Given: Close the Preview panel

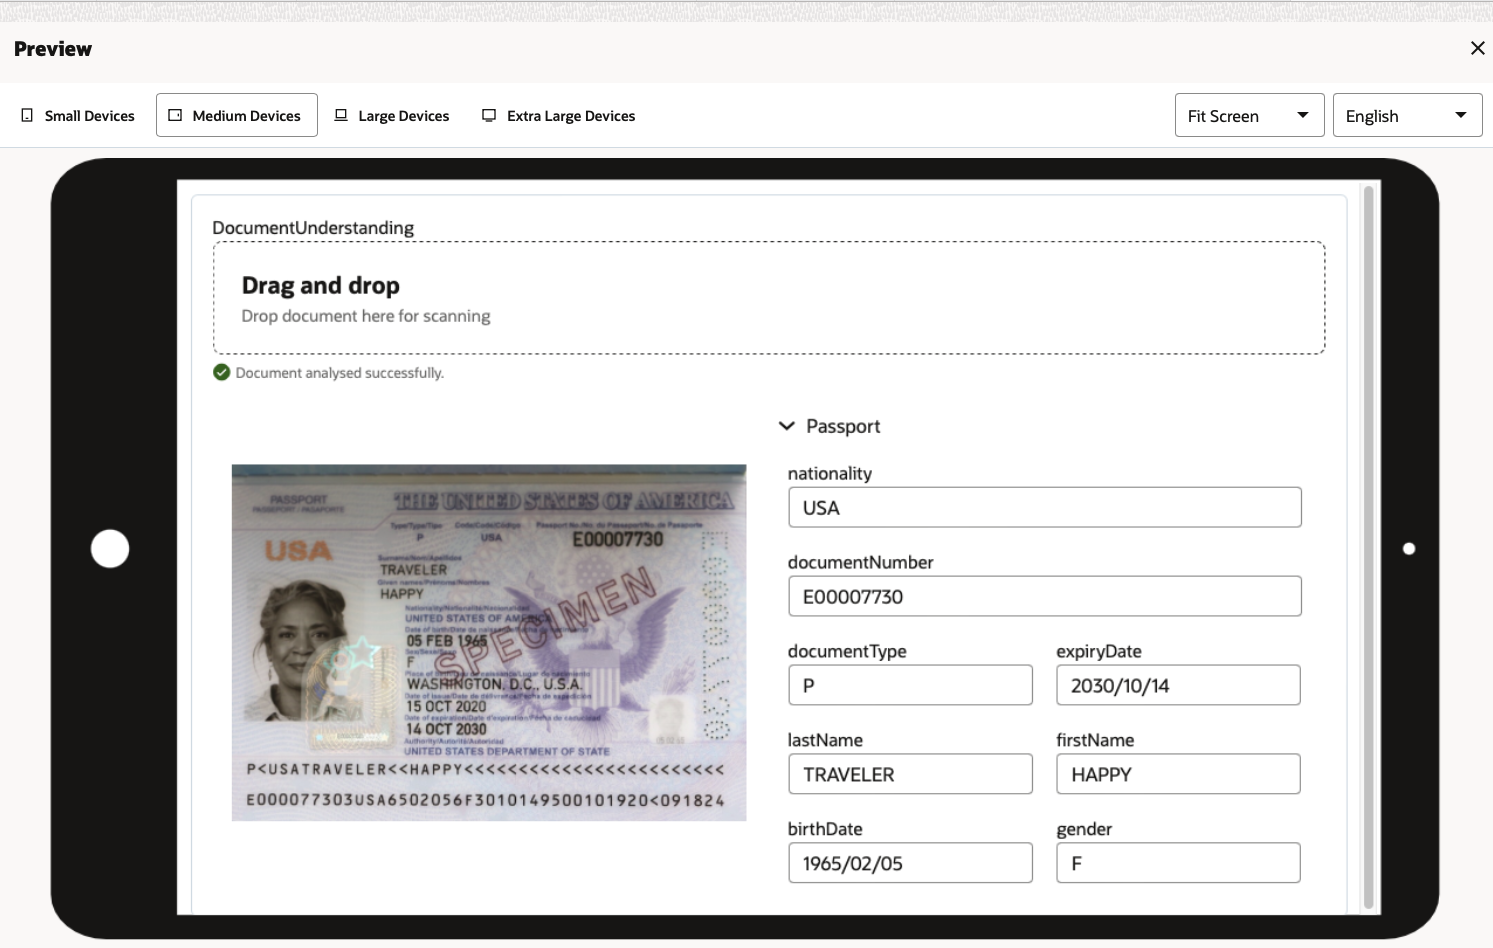Looking at the screenshot, I should [1477, 48].
